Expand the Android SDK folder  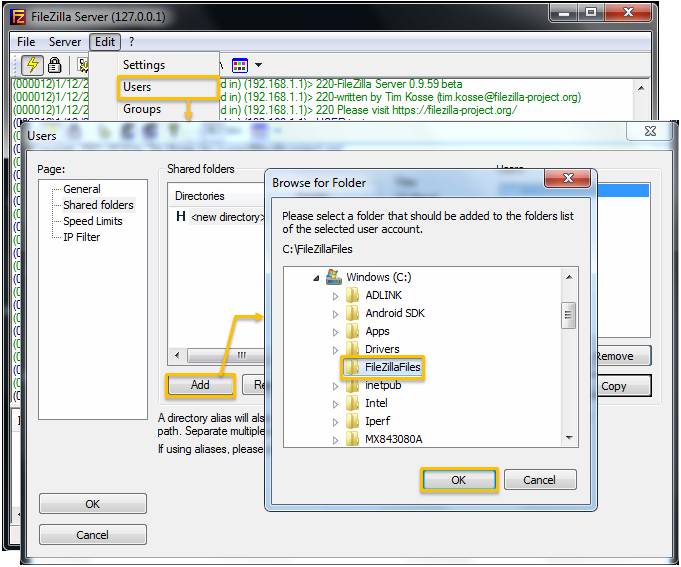click(335, 314)
